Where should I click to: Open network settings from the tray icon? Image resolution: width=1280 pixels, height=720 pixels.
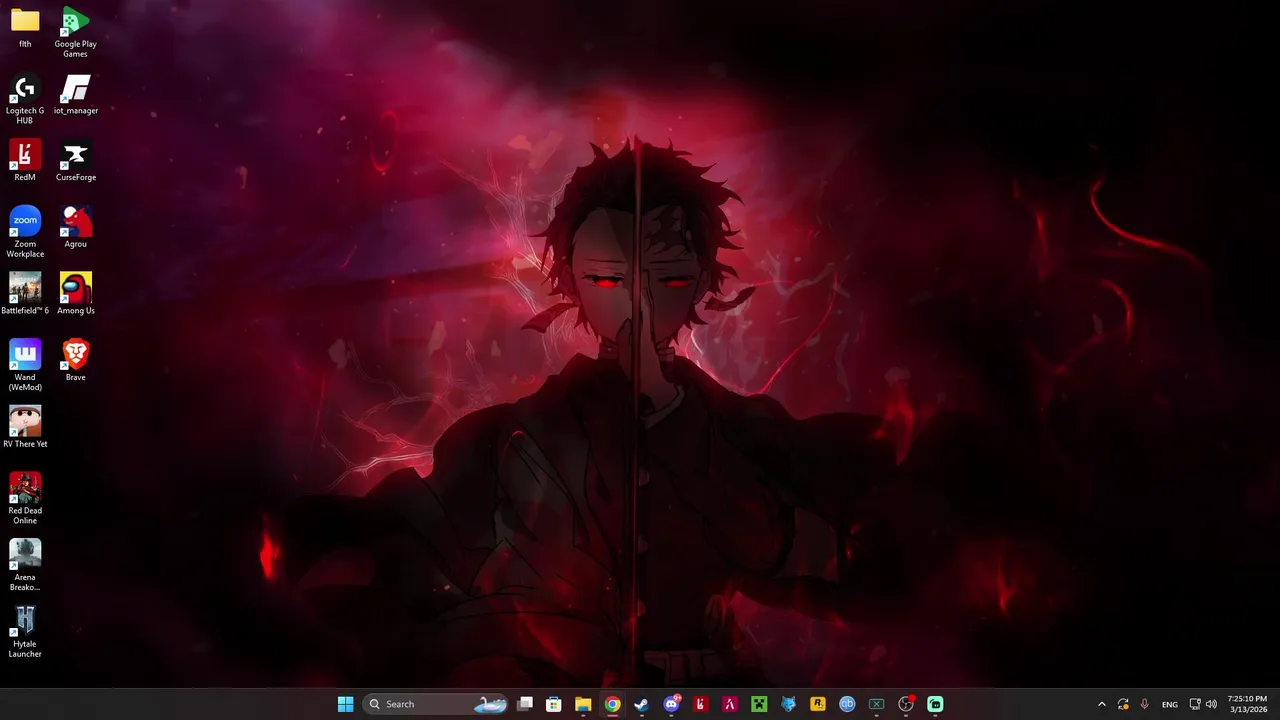pyautogui.click(x=1195, y=704)
